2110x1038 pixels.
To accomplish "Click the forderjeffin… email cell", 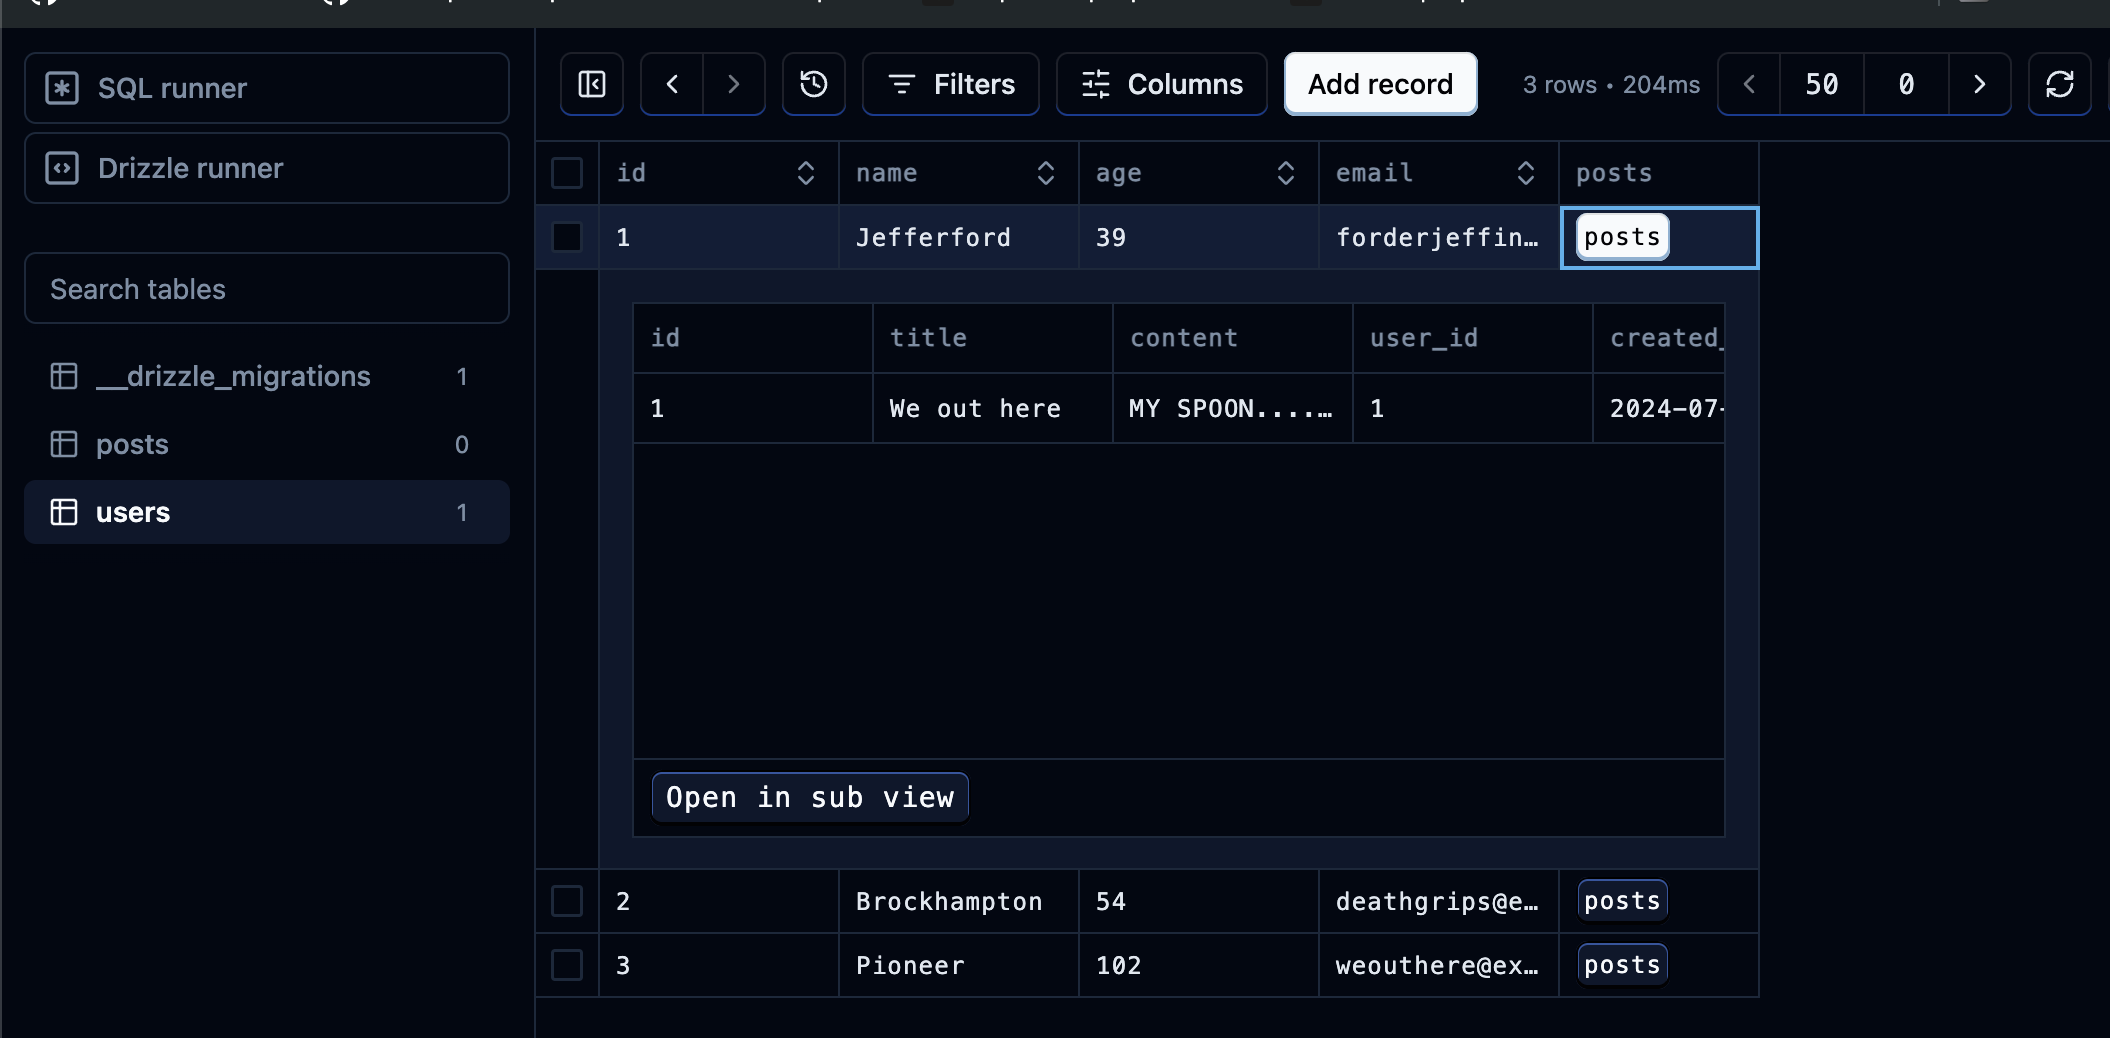I will coord(1439,237).
